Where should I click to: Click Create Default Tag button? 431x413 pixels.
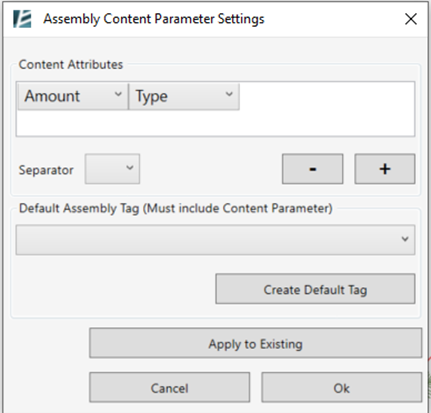click(315, 289)
